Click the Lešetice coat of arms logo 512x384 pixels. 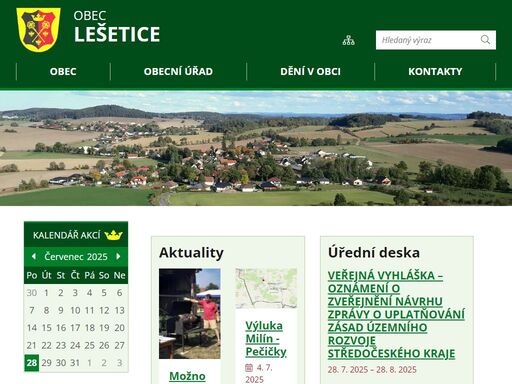[38, 29]
